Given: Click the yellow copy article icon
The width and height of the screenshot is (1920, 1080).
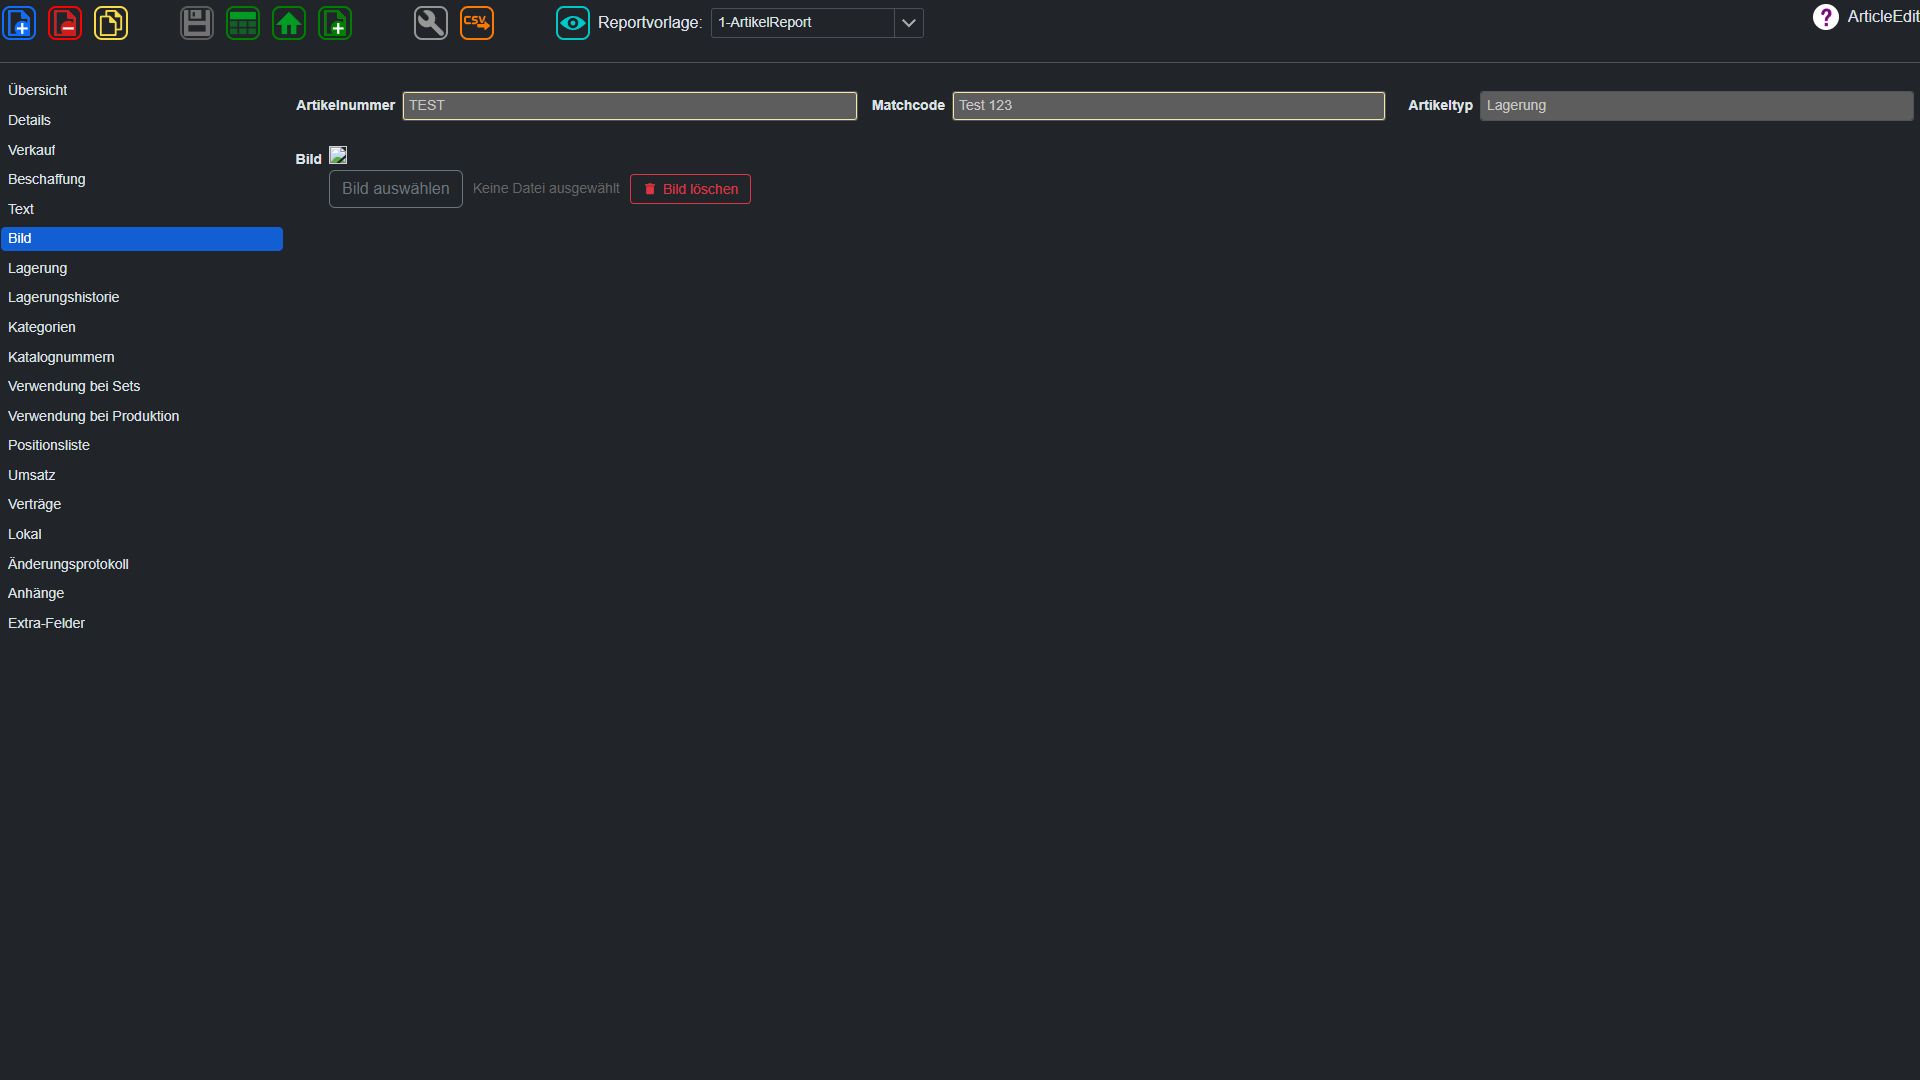Looking at the screenshot, I should coord(111,23).
